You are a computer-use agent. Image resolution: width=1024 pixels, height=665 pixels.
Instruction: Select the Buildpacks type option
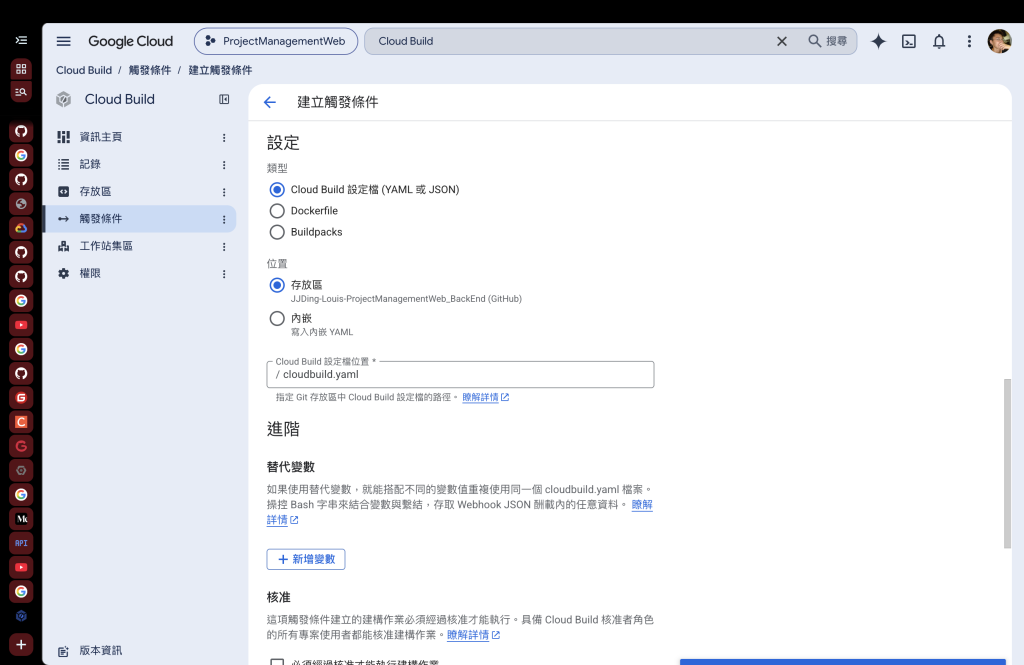pos(277,232)
